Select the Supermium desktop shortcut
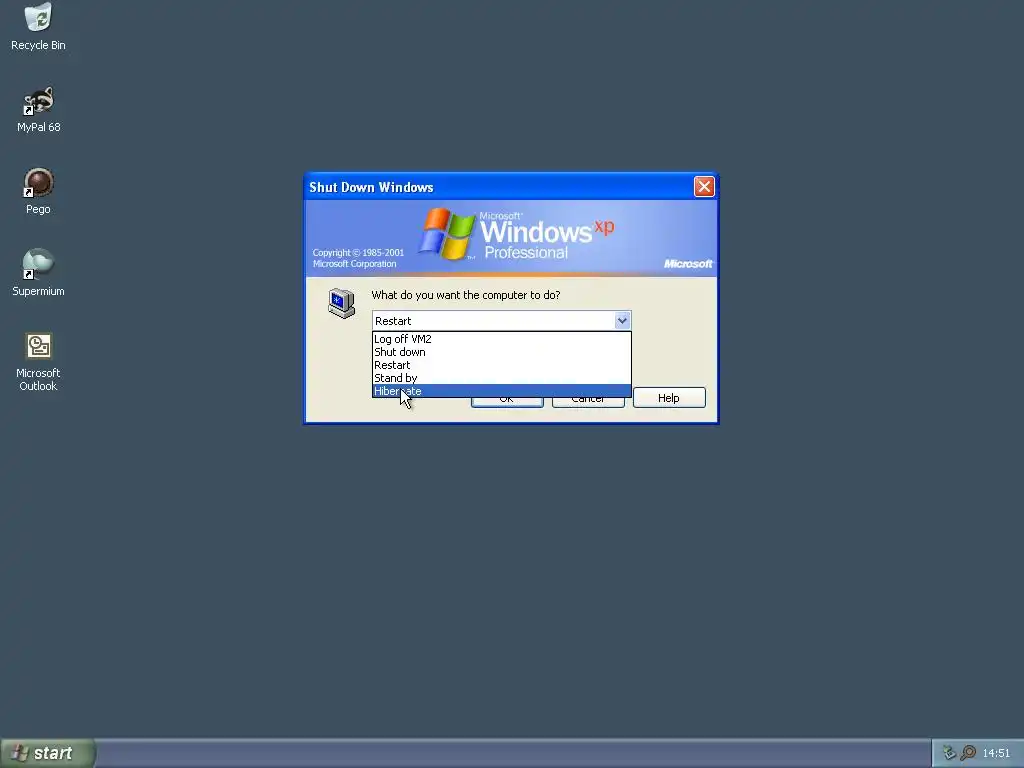 [x=38, y=274]
